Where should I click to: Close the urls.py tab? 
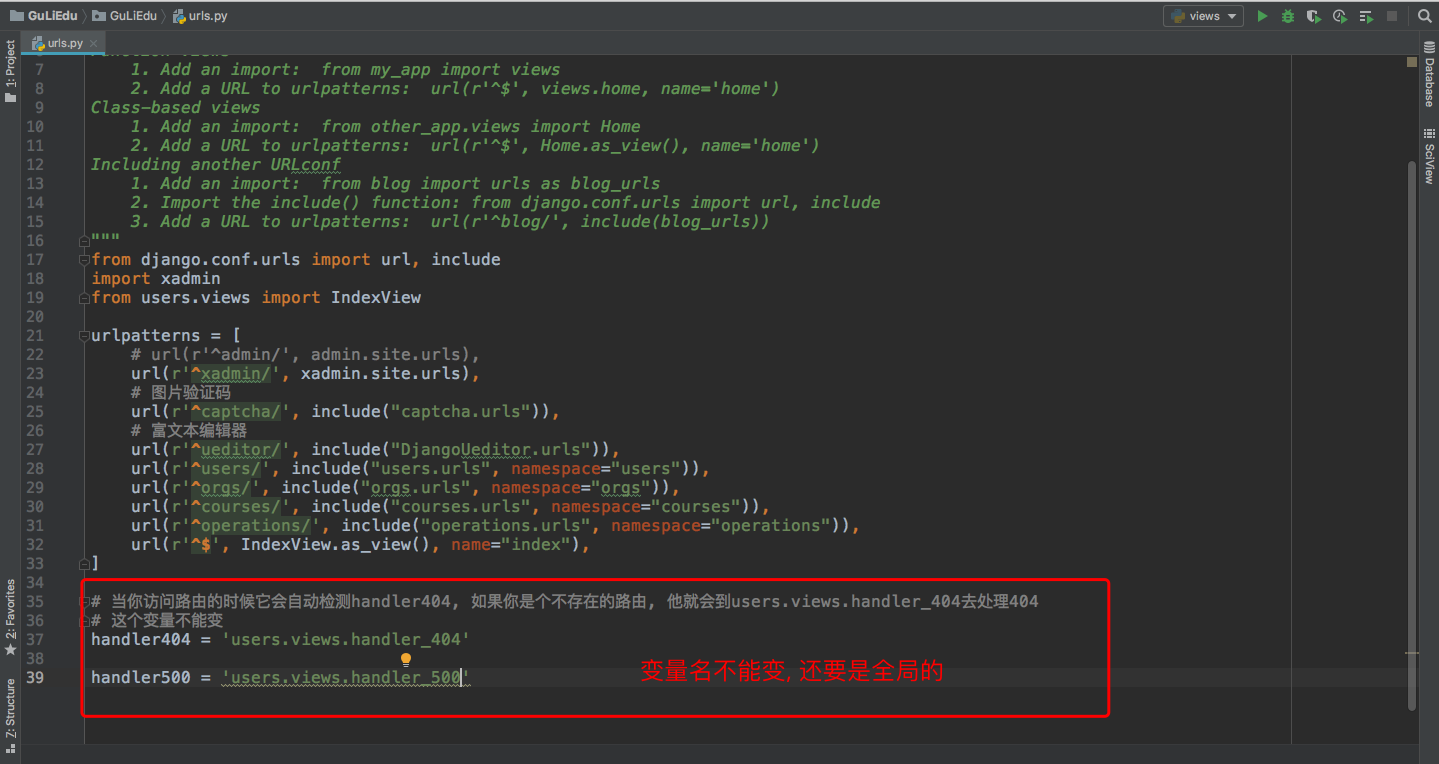95,43
